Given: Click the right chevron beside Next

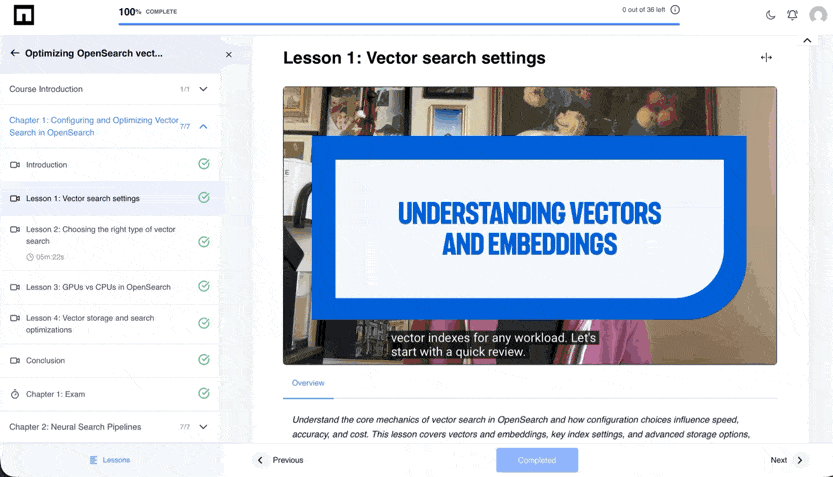Looking at the screenshot, I should (800, 460).
